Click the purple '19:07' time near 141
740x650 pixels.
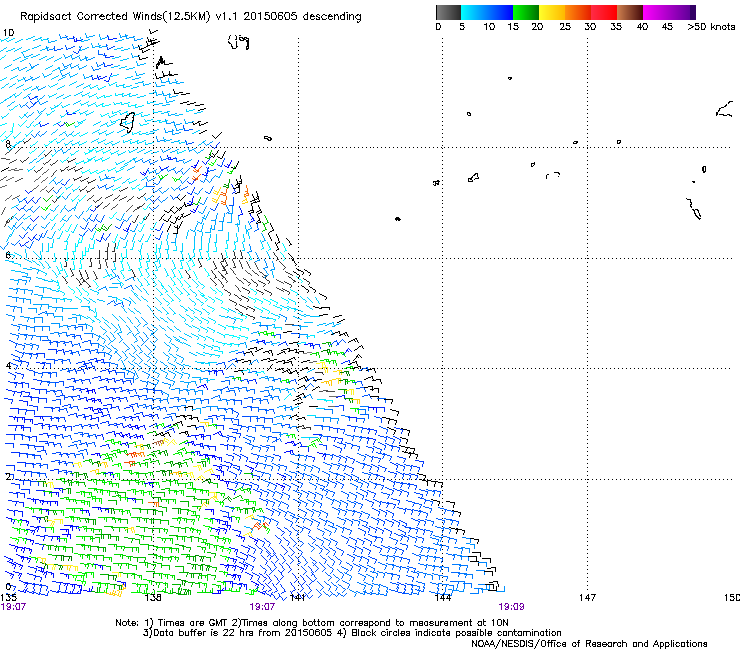pos(262,607)
